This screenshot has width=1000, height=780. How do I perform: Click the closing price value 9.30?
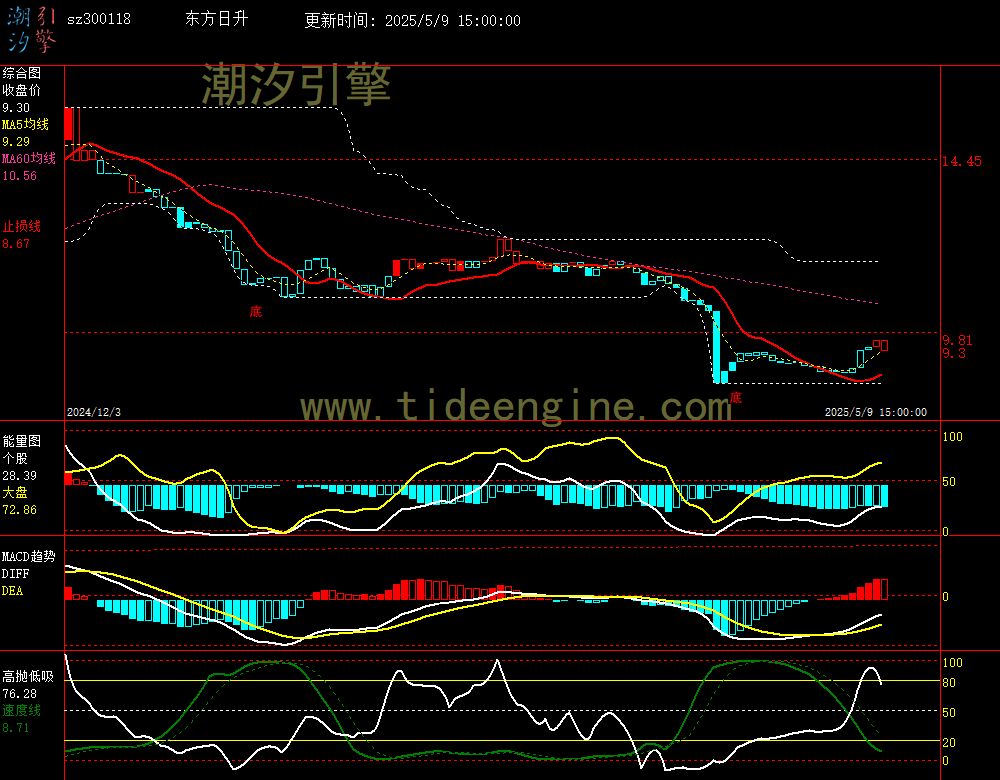pyautogui.click(x=16, y=108)
